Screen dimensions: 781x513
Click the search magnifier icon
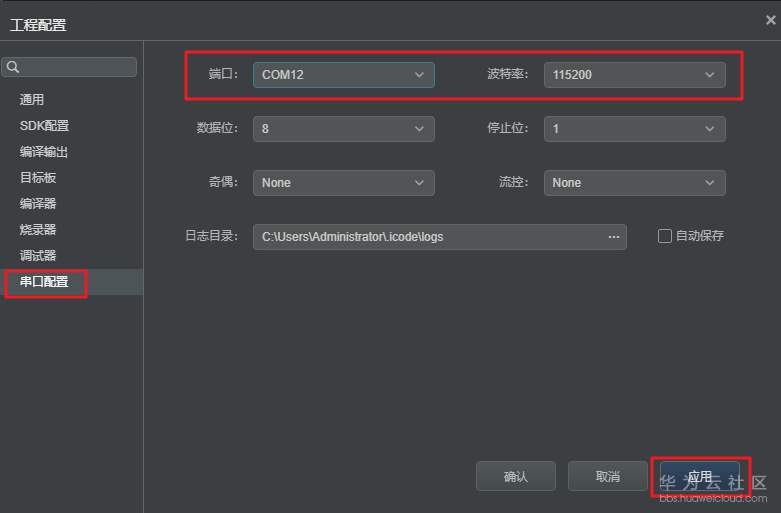pos(13,67)
